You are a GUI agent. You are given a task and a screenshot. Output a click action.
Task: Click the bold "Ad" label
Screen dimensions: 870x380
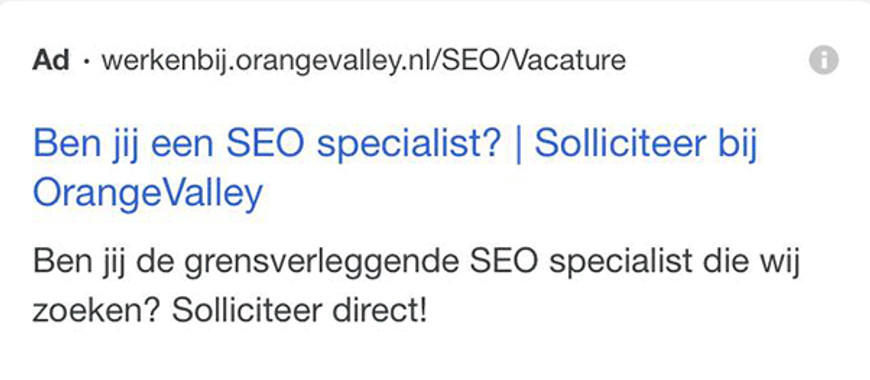pyautogui.click(x=50, y=60)
